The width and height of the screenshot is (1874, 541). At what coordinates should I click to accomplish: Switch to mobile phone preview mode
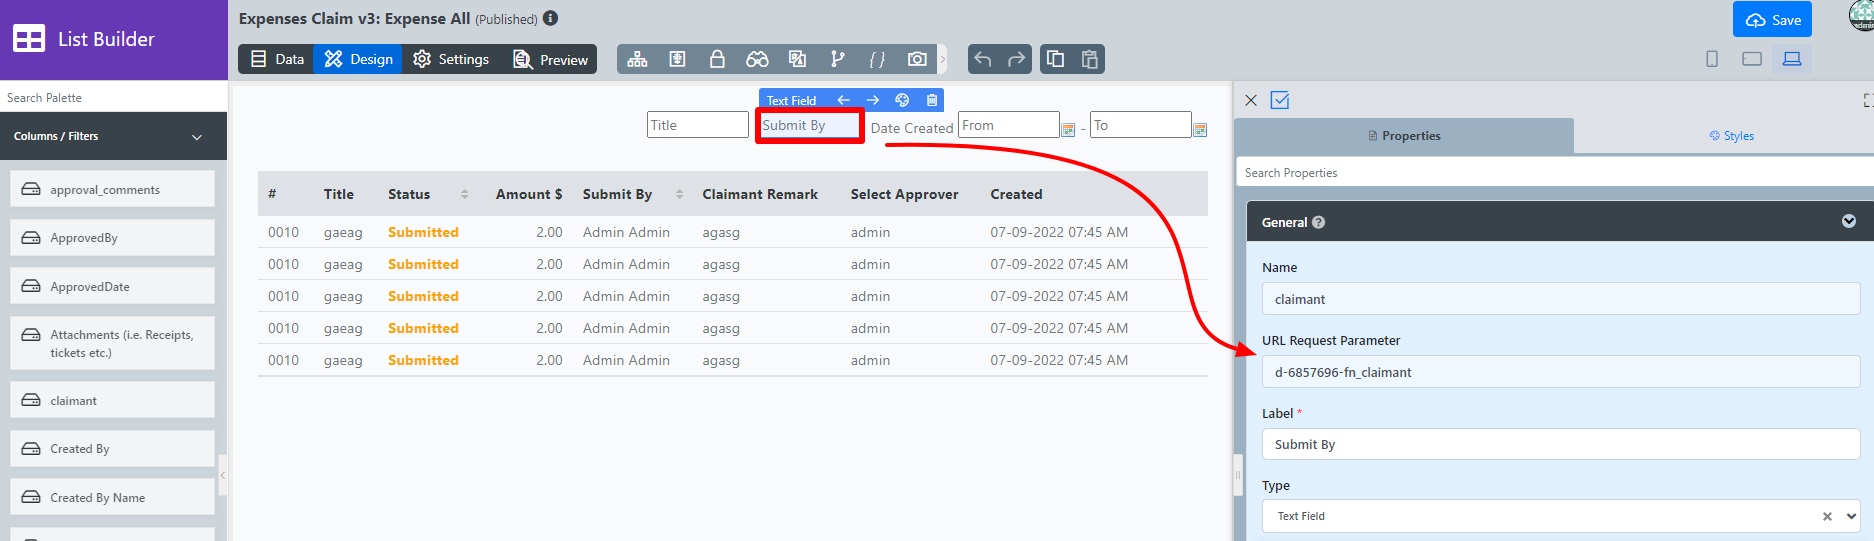(x=1712, y=59)
